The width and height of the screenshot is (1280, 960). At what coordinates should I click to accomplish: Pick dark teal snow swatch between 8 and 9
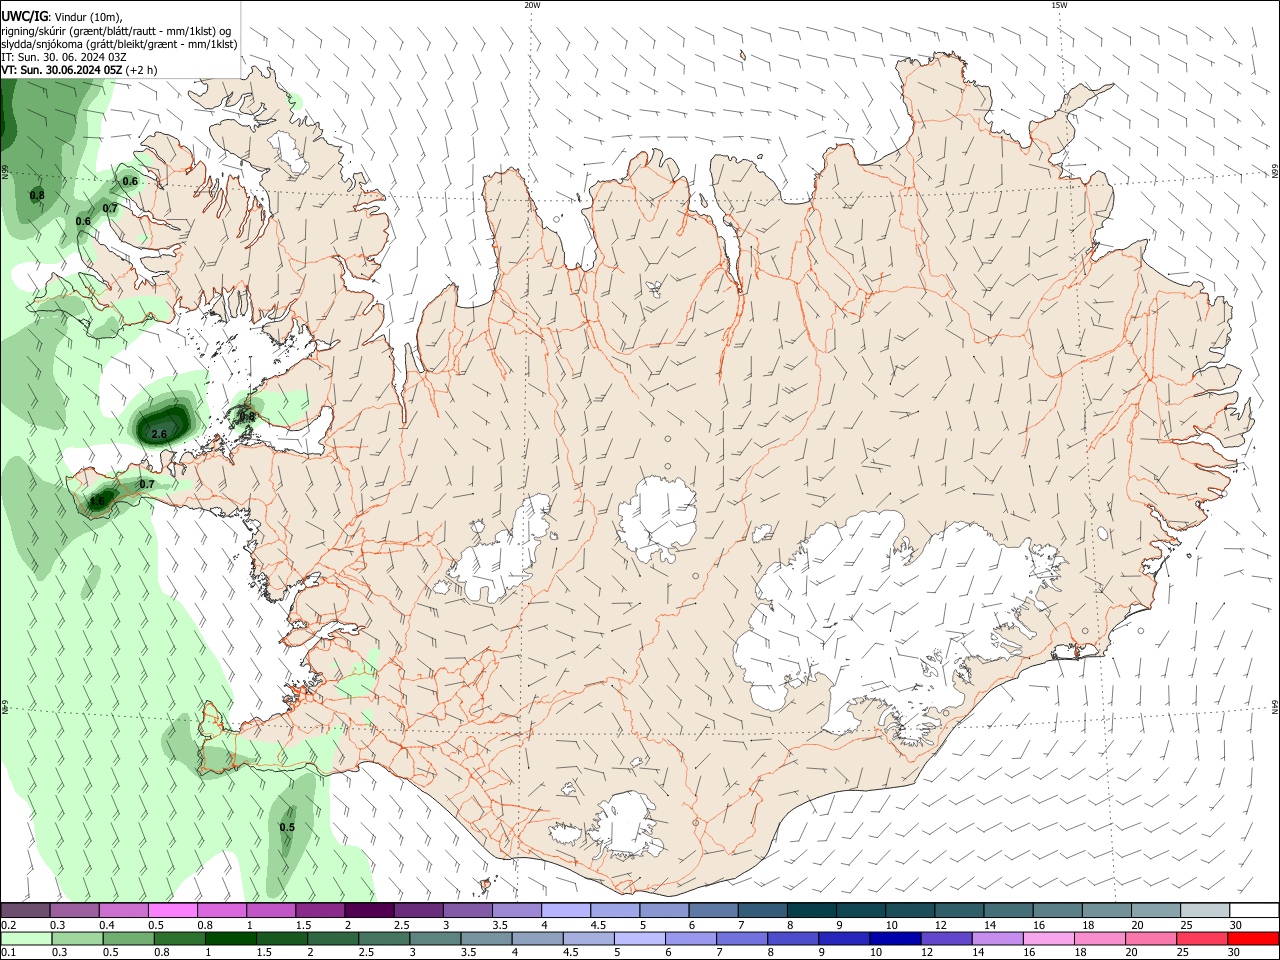[x=813, y=911]
